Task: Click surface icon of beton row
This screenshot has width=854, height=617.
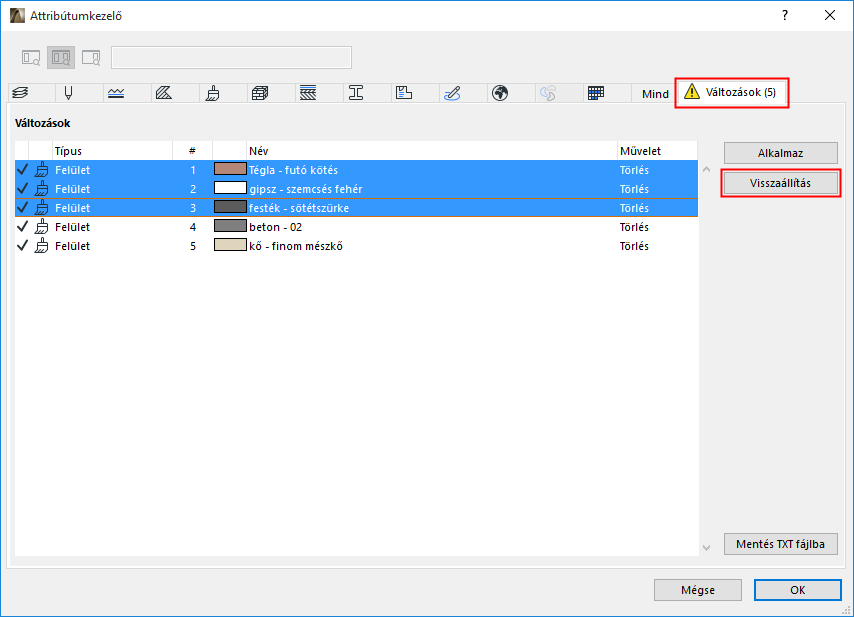Action: point(41,227)
